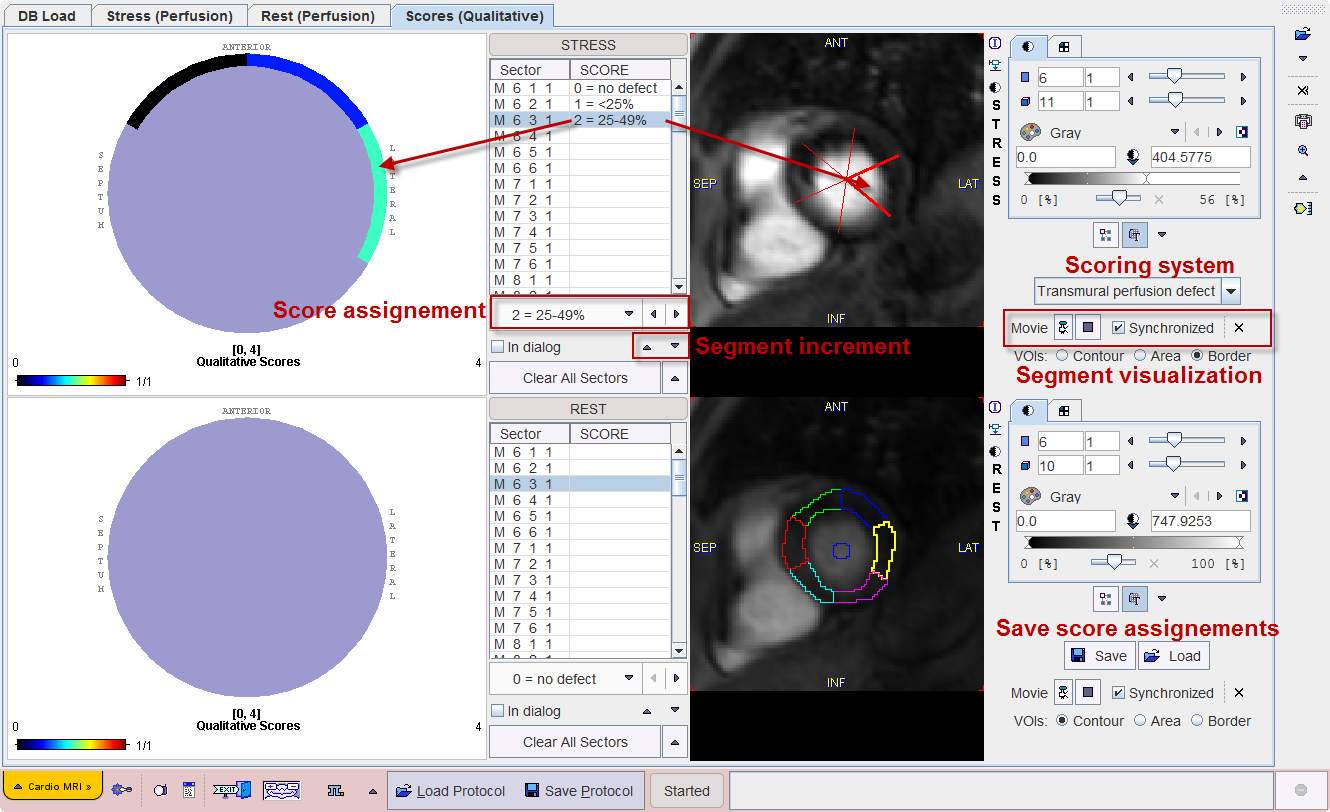Click the printer/report icon in right sidebar

[x=1302, y=121]
